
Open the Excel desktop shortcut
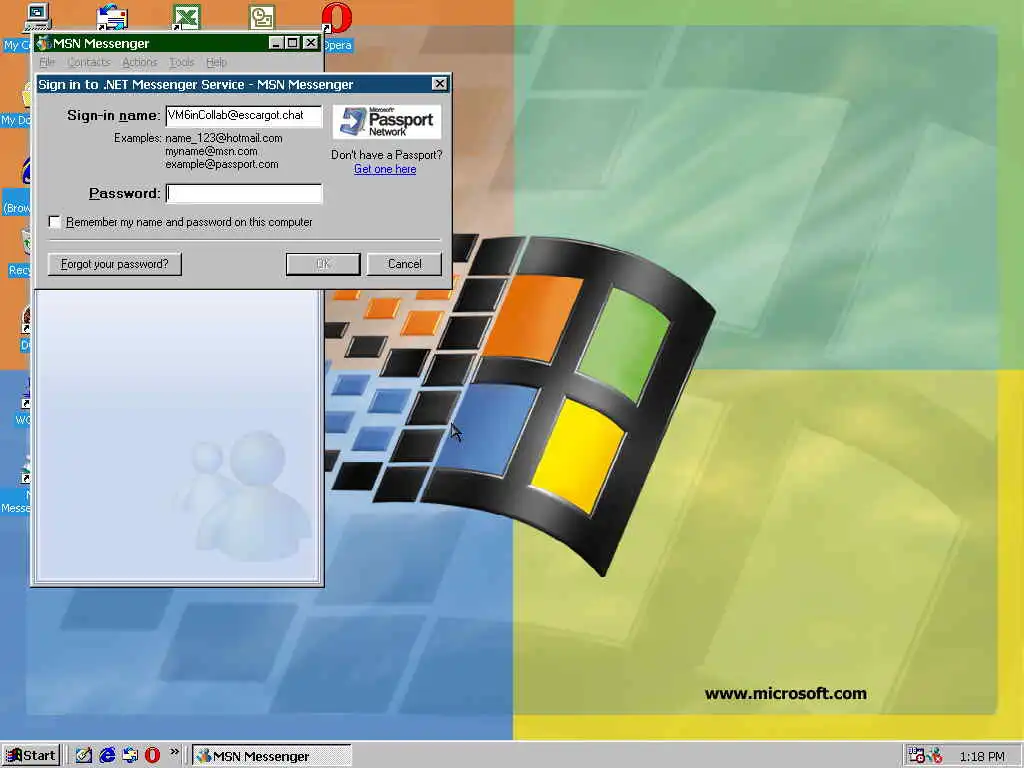(x=185, y=17)
